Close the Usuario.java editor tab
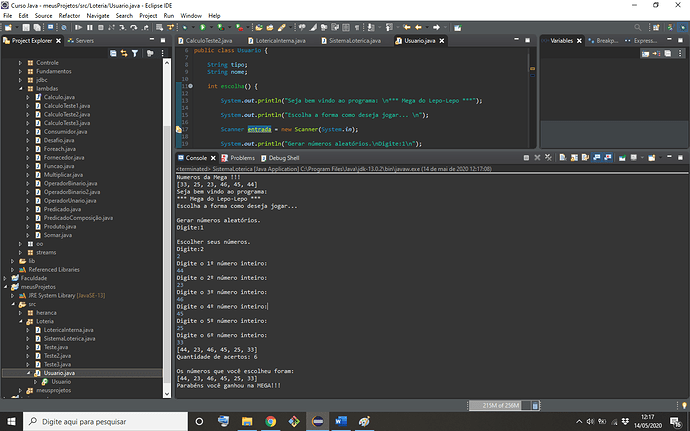The width and height of the screenshot is (690, 431). 442,41
